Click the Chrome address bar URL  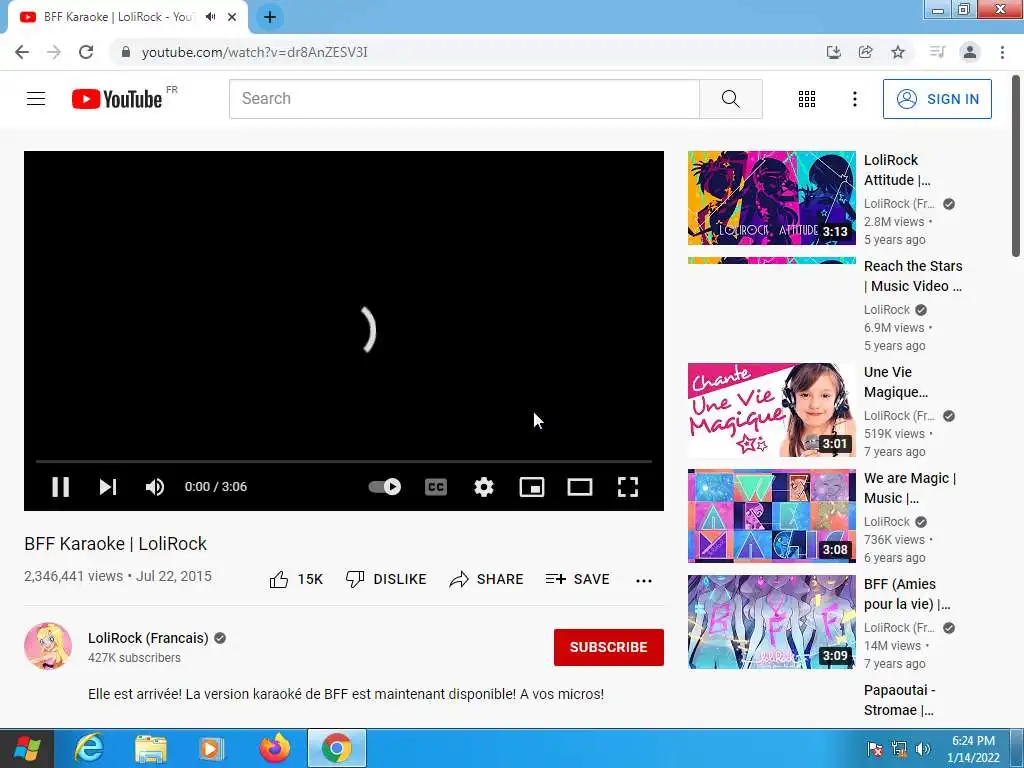pos(255,52)
